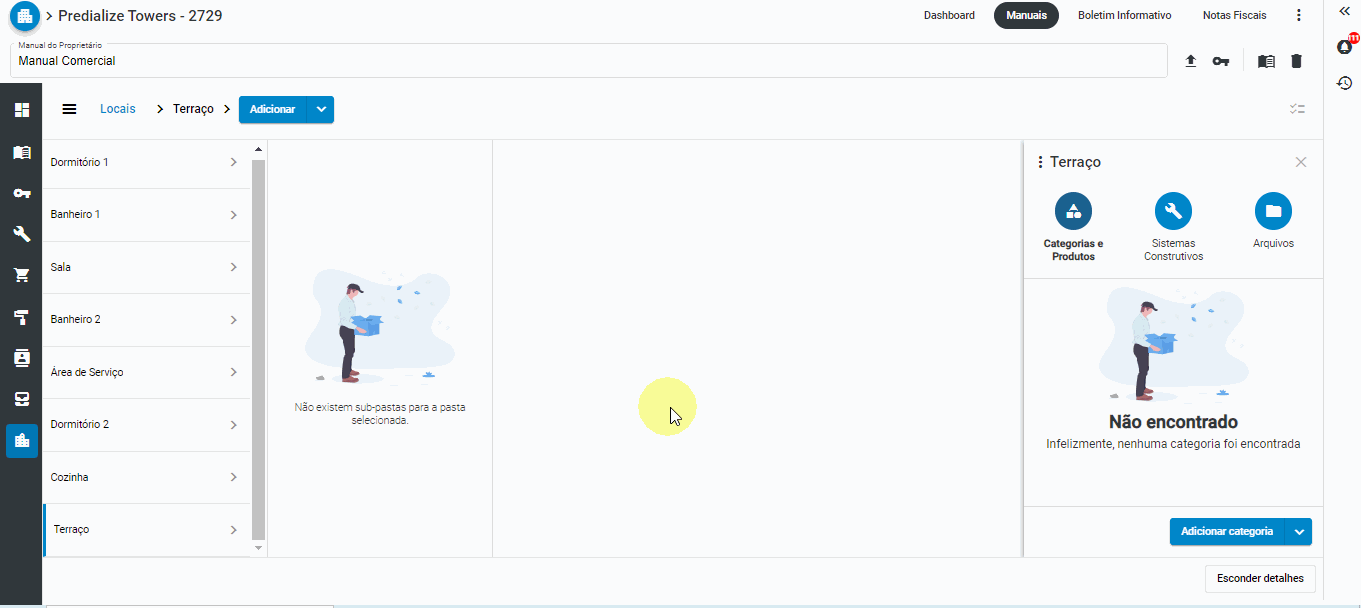Image resolution: width=1361 pixels, height=608 pixels.
Task: Click the Manual do Proprietário input field
Action: [588, 61]
